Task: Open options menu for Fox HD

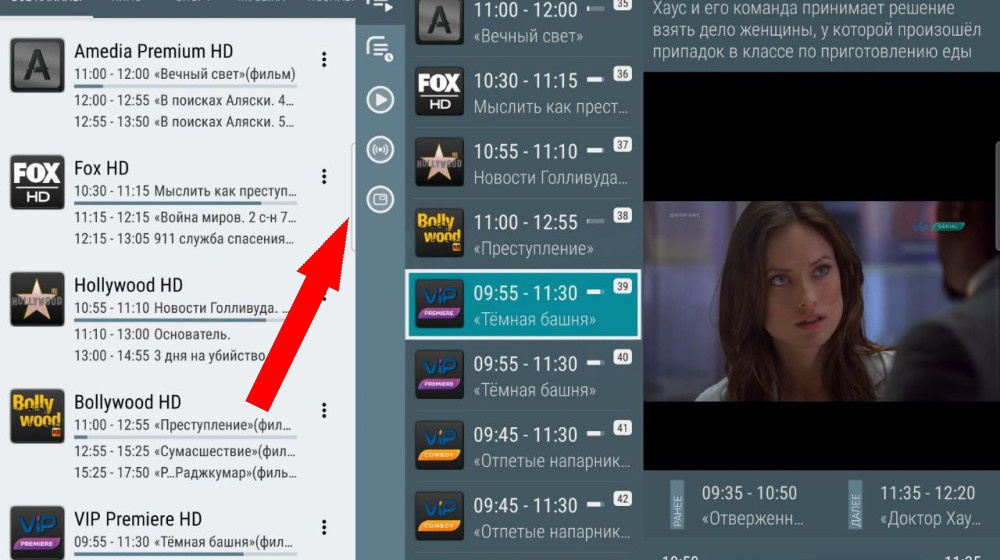Action: point(324,176)
